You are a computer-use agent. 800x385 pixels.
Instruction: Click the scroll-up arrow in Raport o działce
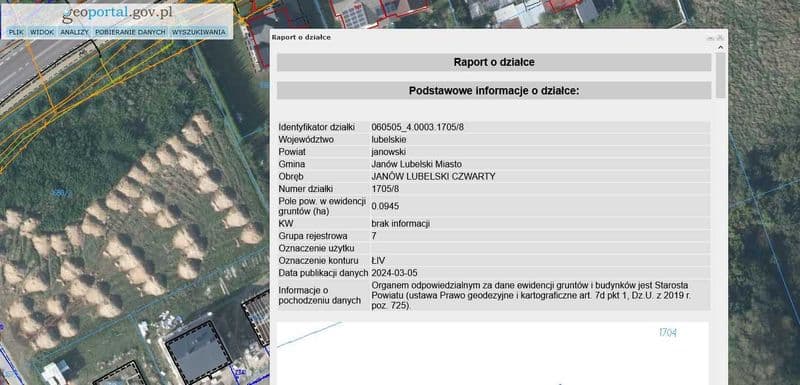click(720, 48)
